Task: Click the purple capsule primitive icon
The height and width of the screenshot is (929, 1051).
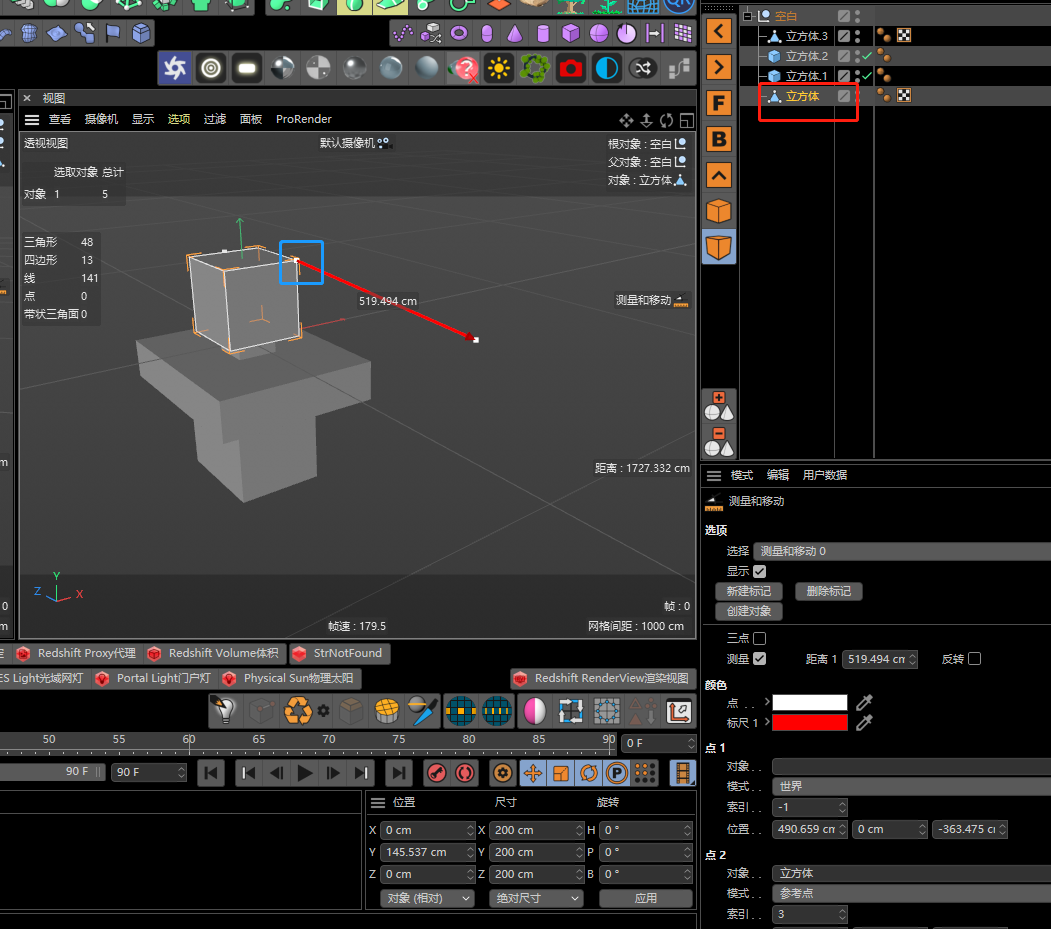Action: pyautogui.click(x=487, y=33)
